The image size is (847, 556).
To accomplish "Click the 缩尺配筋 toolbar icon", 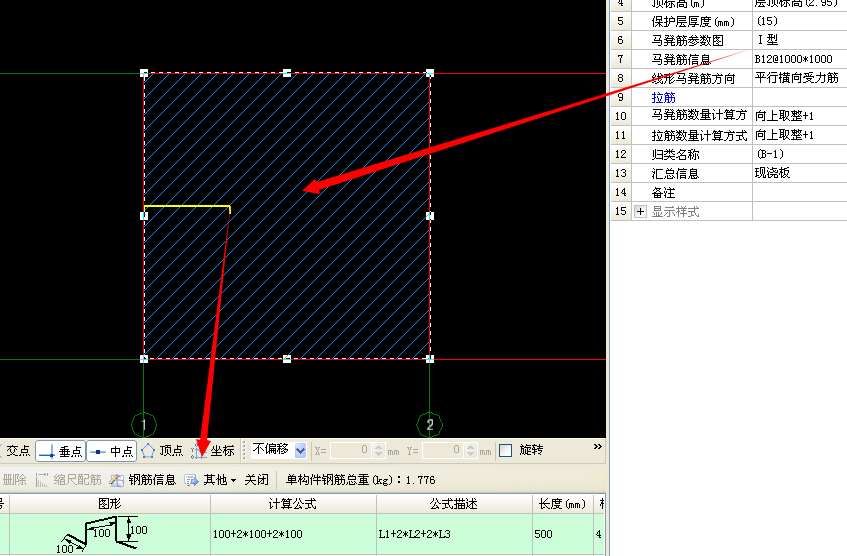I will [42, 480].
